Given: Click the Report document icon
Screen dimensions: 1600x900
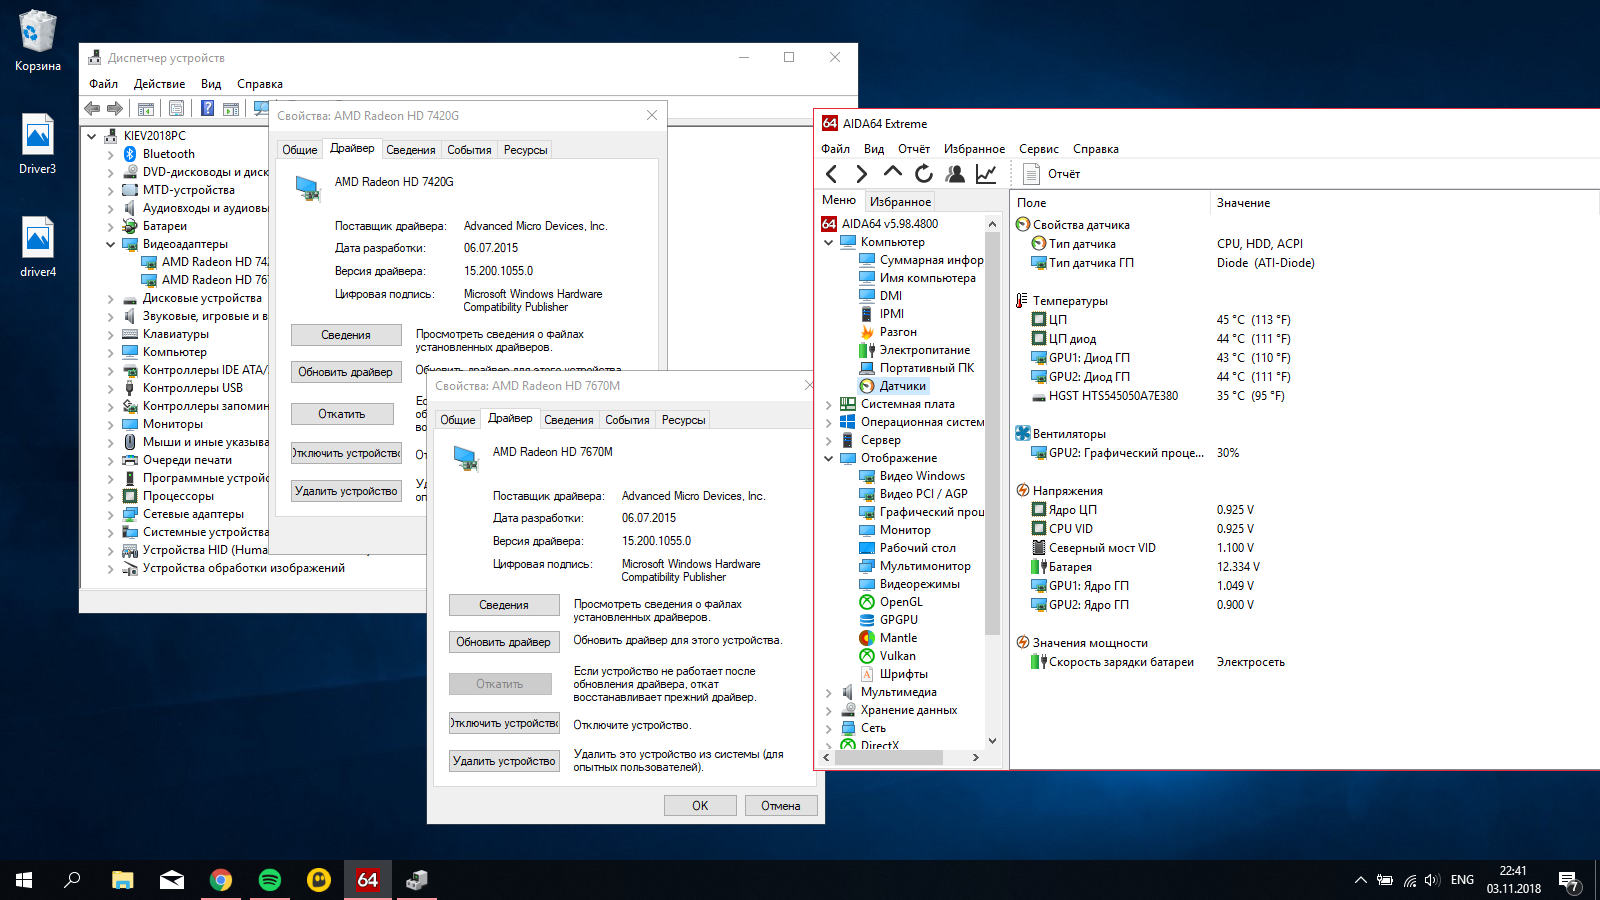Looking at the screenshot, I should (x=1032, y=174).
